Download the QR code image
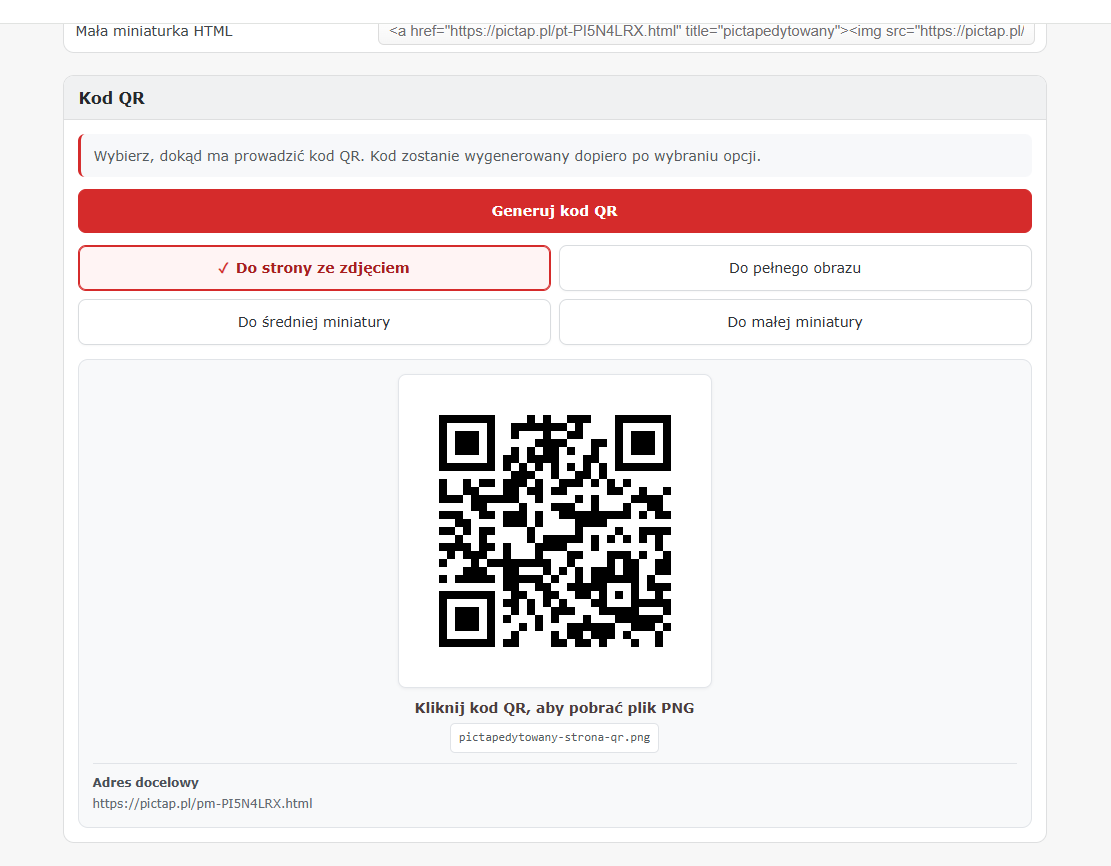The height and width of the screenshot is (866, 1111). [555, 531]
